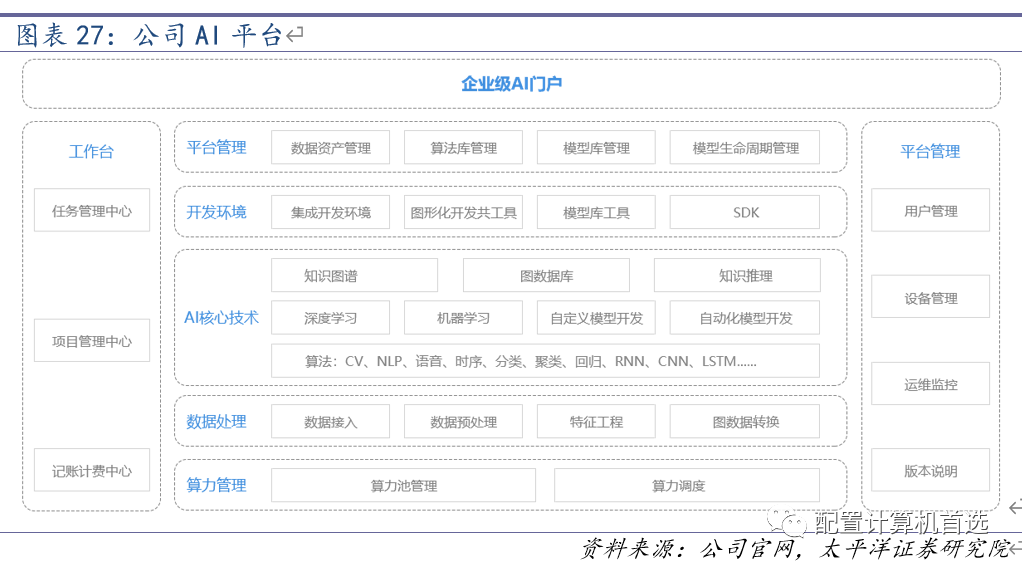Select the 数据资产管理 box
The height and width of the screenshot is (568, 1022).
(330, 147)
